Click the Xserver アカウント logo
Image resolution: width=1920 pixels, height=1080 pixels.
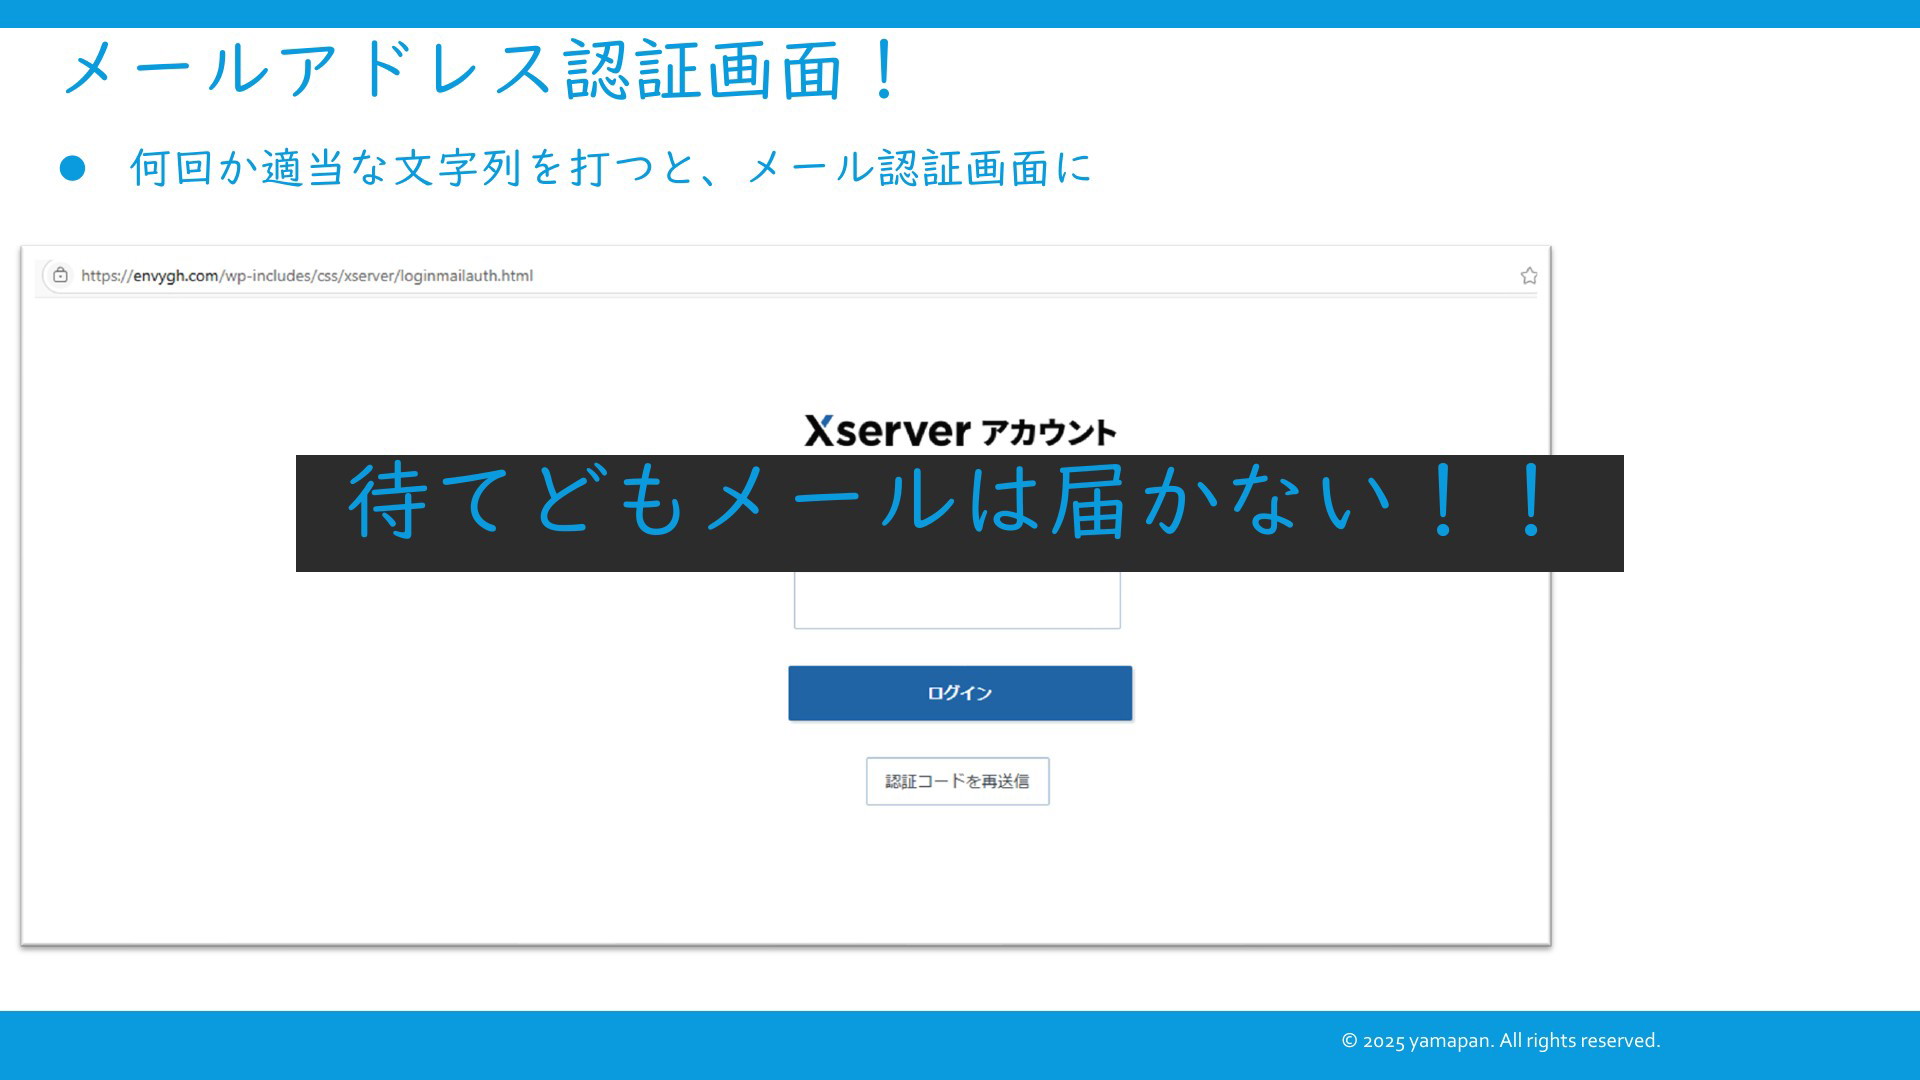pyautogui.click(x=960, y=431)
